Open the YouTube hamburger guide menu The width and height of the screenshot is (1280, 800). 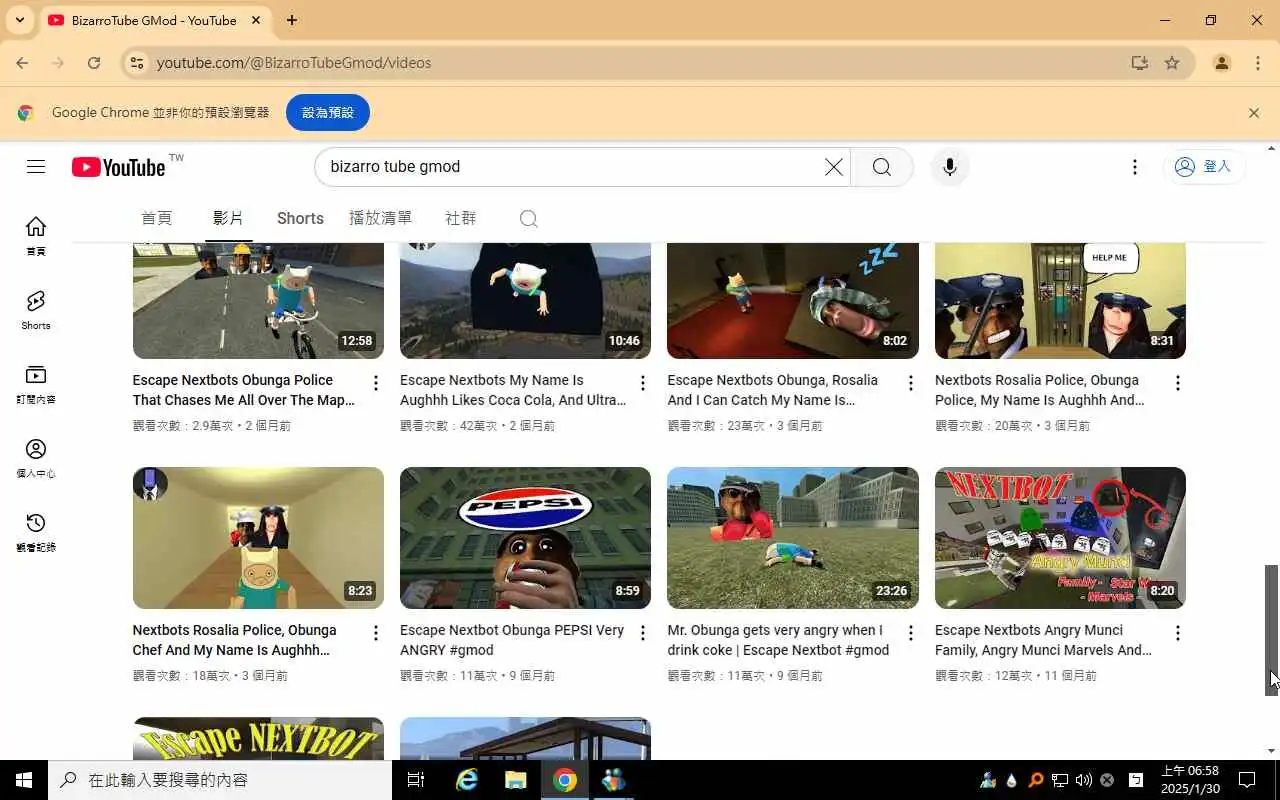[36, 167]
